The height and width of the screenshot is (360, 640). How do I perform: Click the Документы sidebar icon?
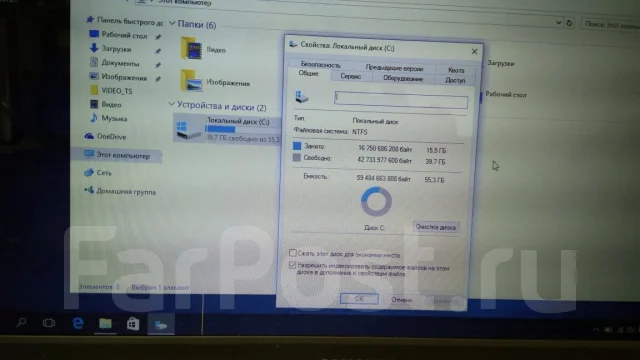(x=94, y=62)
